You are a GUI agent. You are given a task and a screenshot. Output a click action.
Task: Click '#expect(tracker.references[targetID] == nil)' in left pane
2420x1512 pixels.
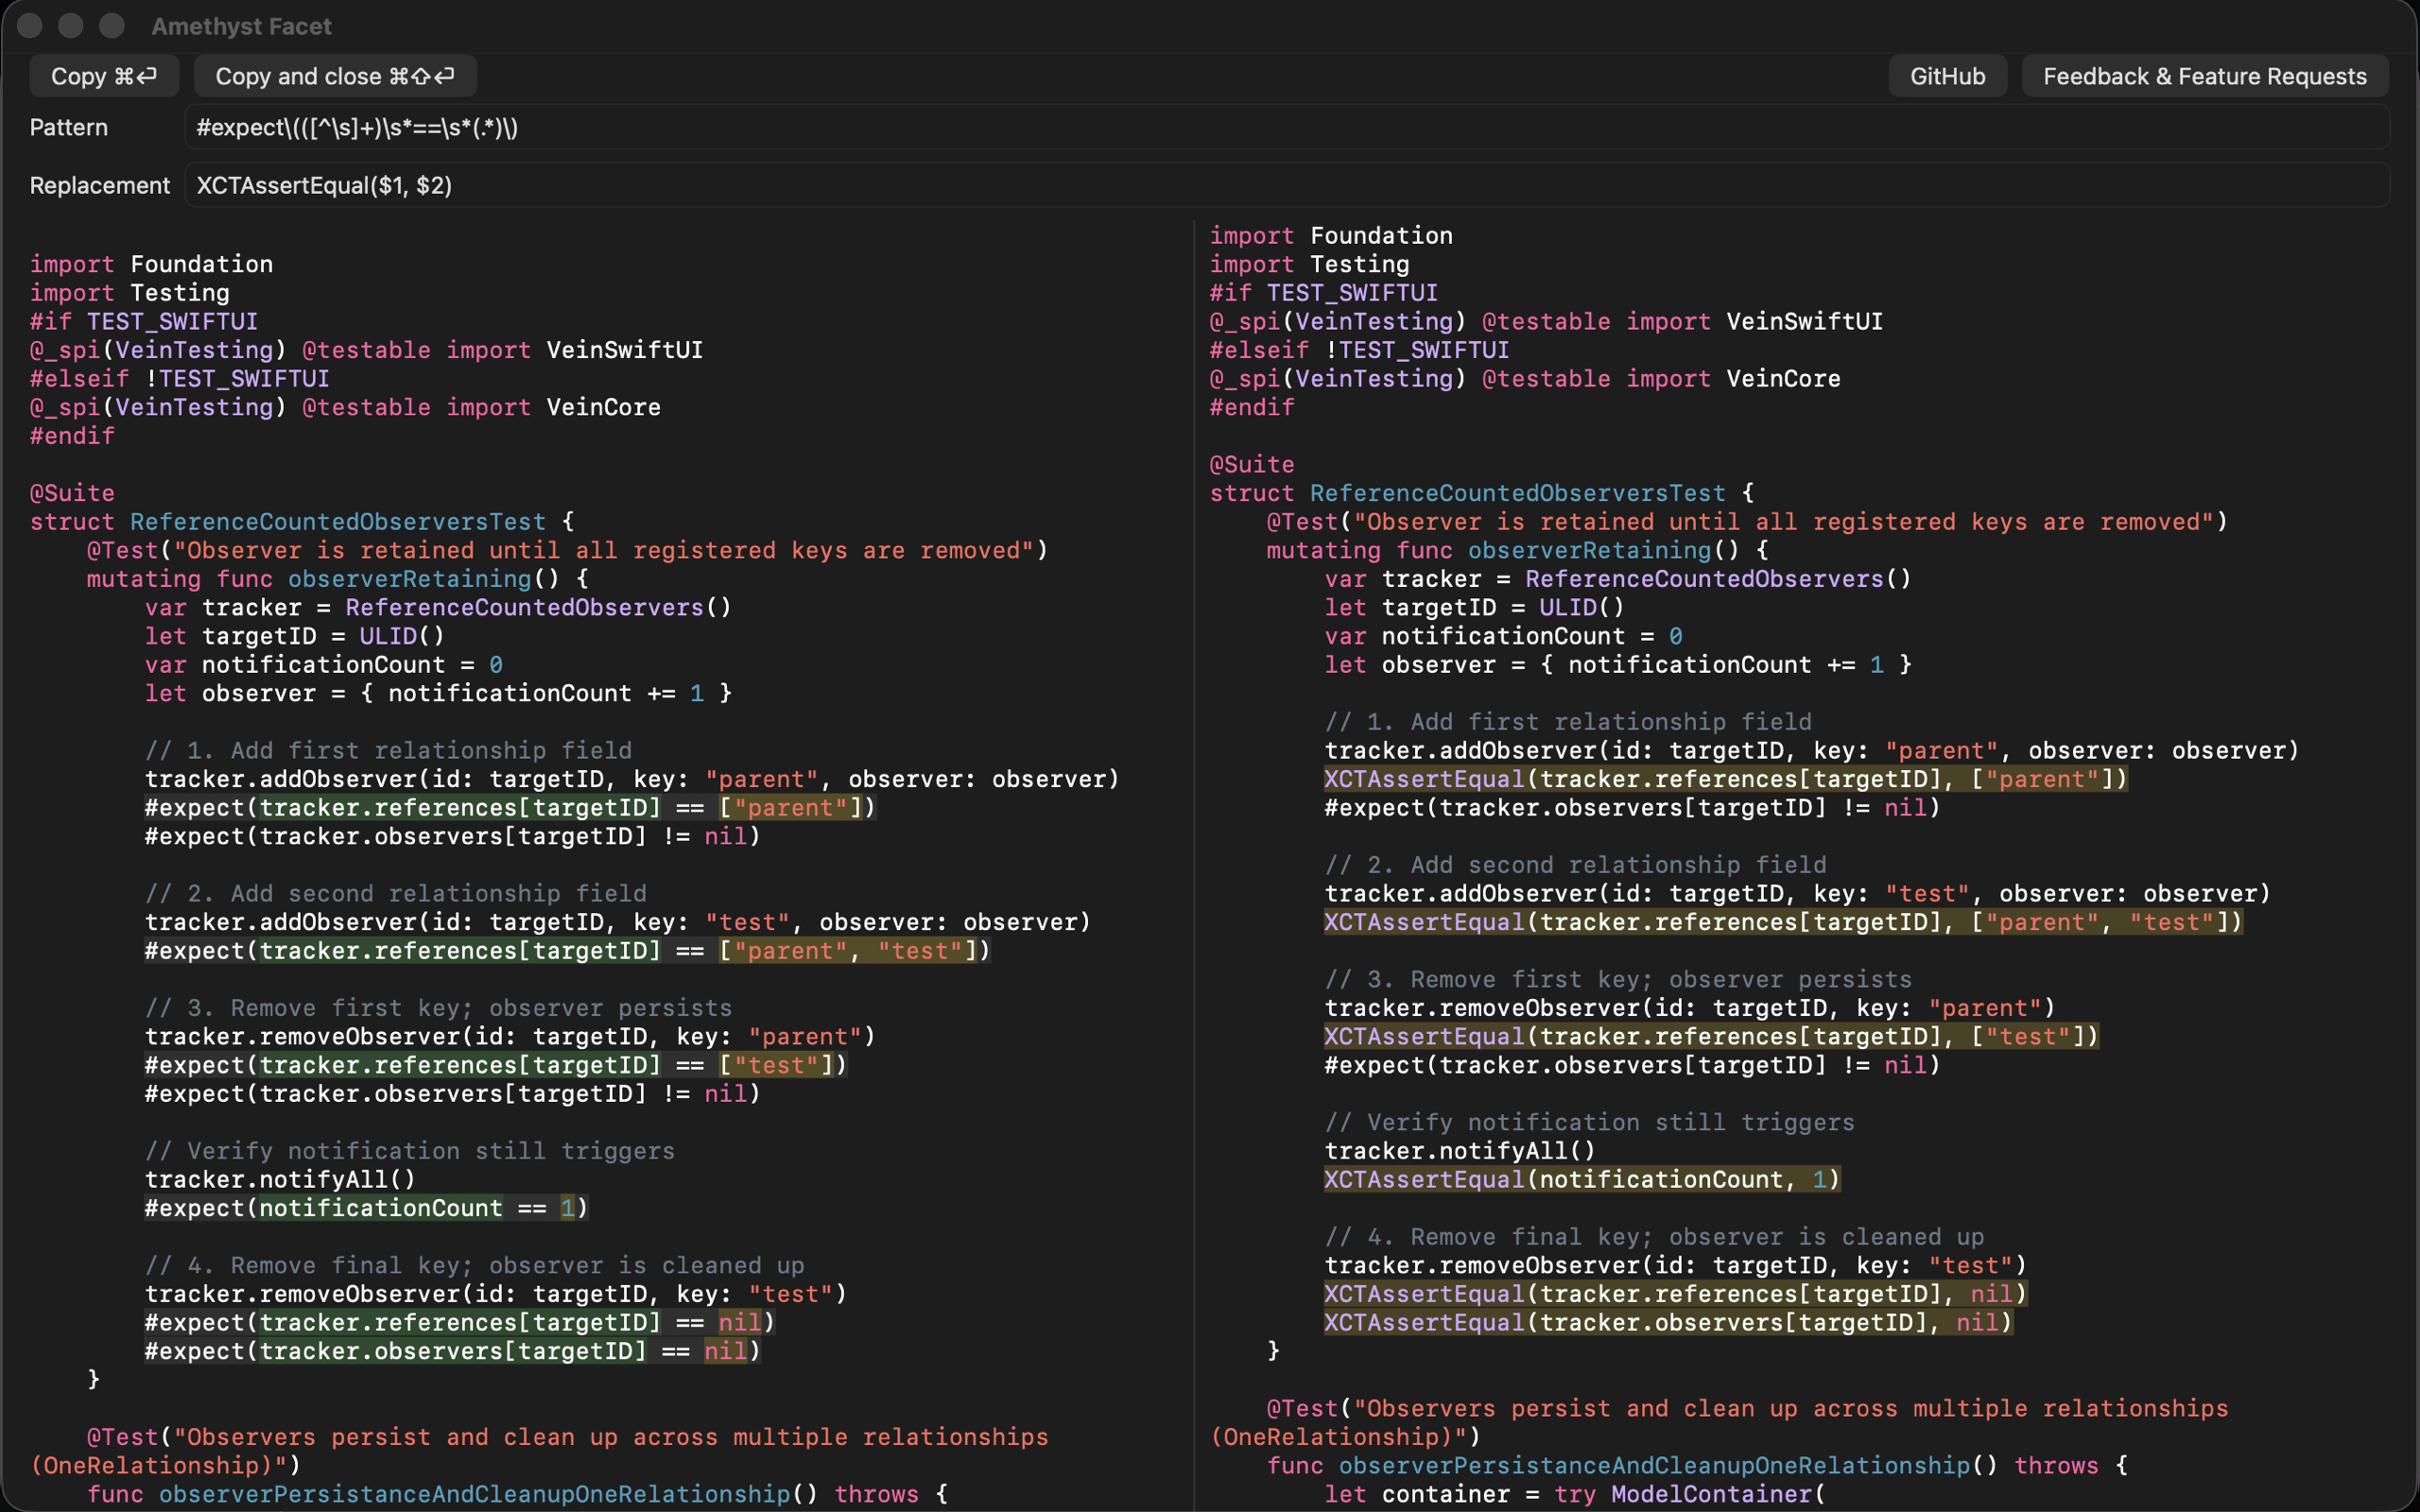coord(460,1322)
